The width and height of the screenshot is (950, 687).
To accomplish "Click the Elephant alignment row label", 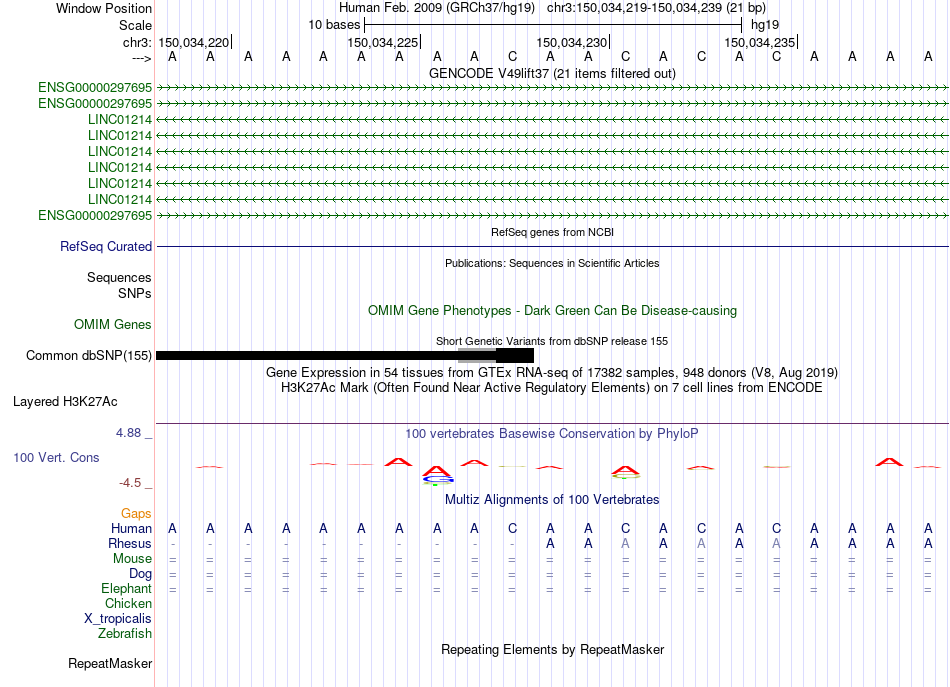I will 126,589.
